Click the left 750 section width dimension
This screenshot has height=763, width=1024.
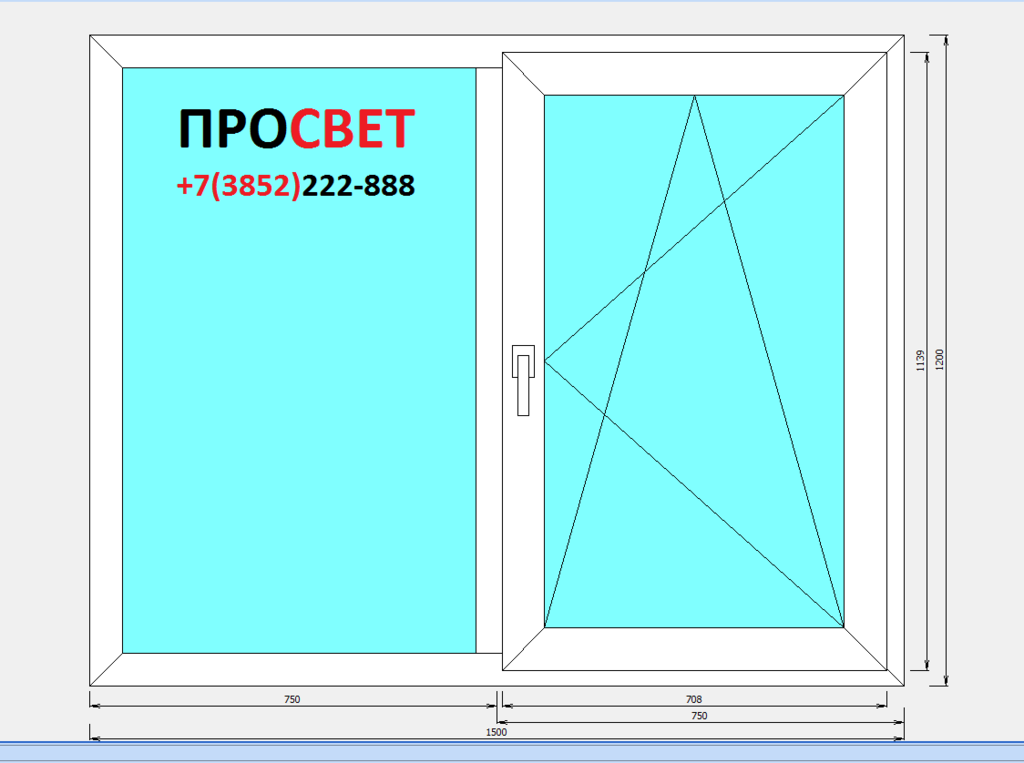[292, 700]
